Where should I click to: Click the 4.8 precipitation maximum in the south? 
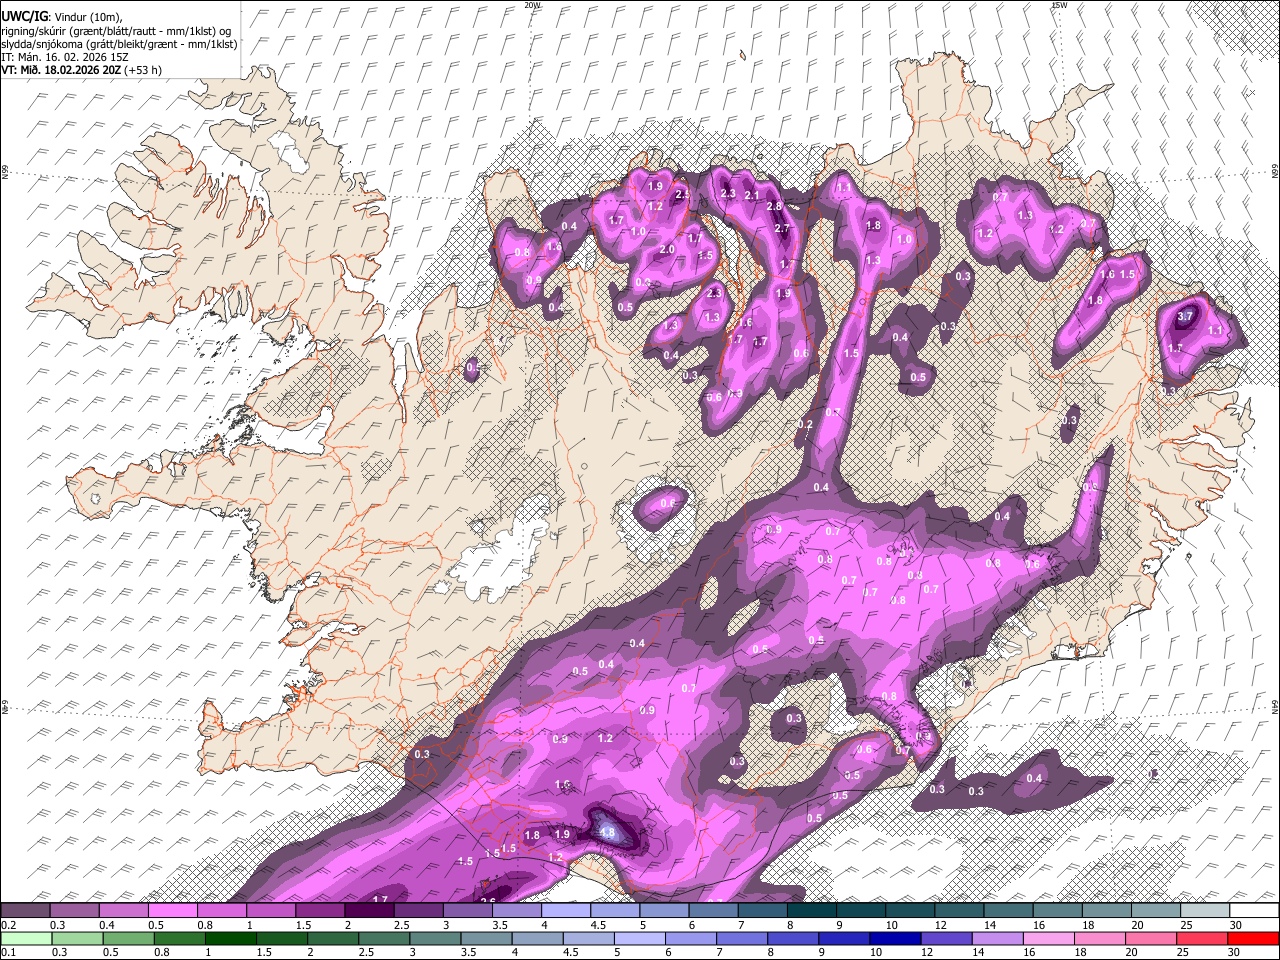pos(606,831)
